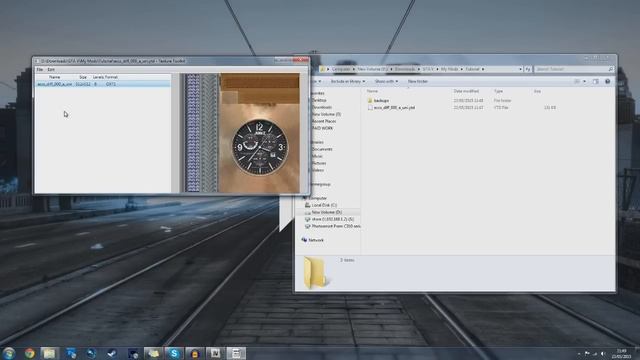This screenshot has height=360, width=640.
Task: Select the Photosmart network device in the sidebar
Action: [x=336, y=226]
